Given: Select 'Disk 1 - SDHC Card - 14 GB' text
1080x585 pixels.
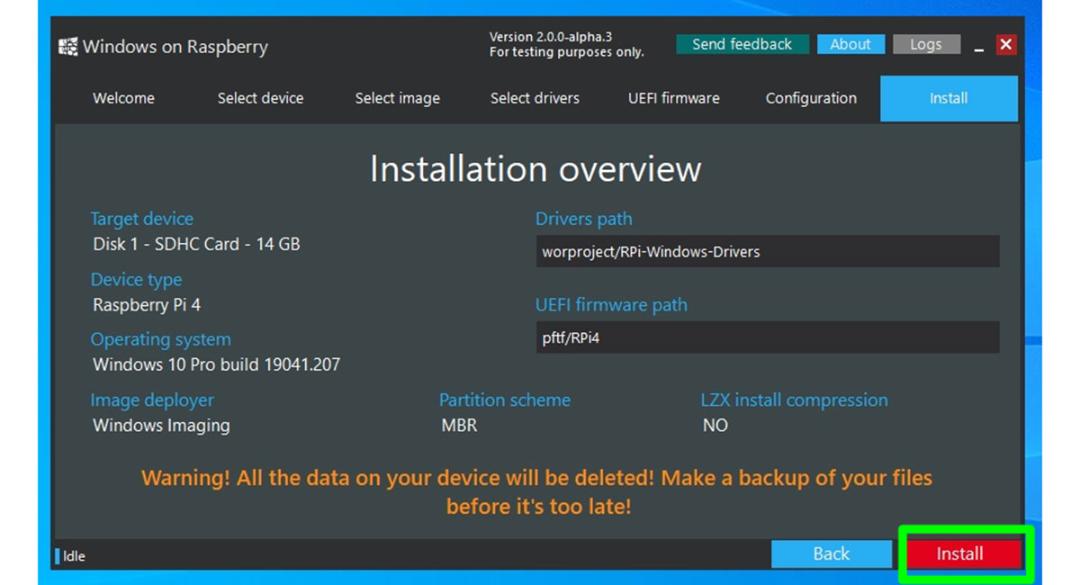Looking at the screenshot, I should 196,244.
